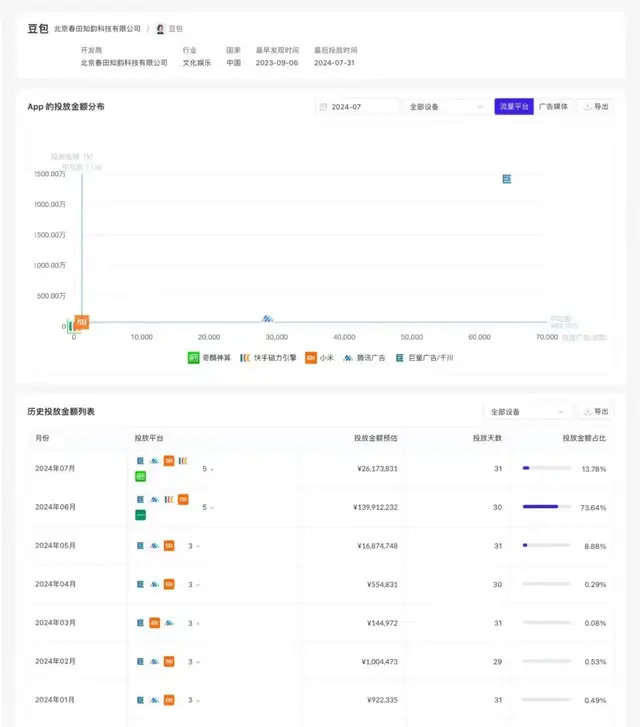Screen dimensions: 640x727
Task: Click the ¥554,831 amount cell
Action: [x=382, y=585]
